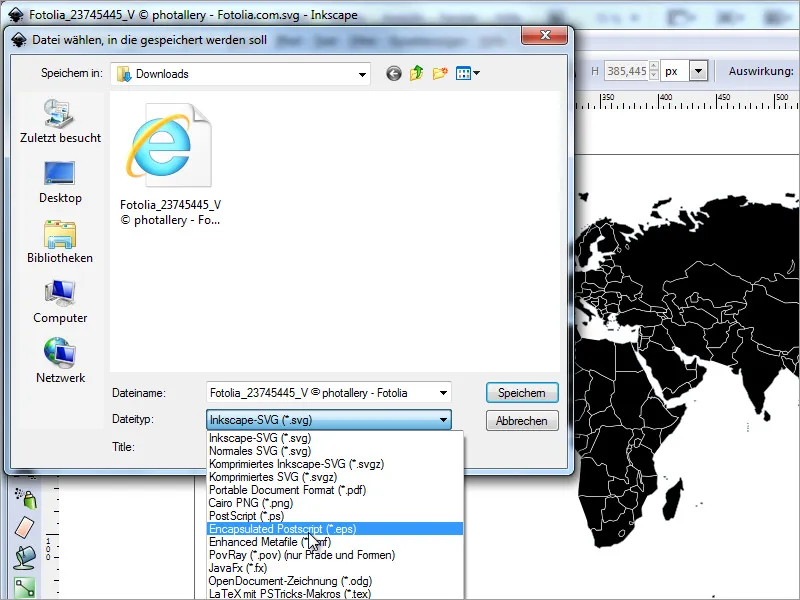The height and width of the screenshot is (600, 800).
Task: Click the H height field 385,445
Action: (x=626, y=71)
